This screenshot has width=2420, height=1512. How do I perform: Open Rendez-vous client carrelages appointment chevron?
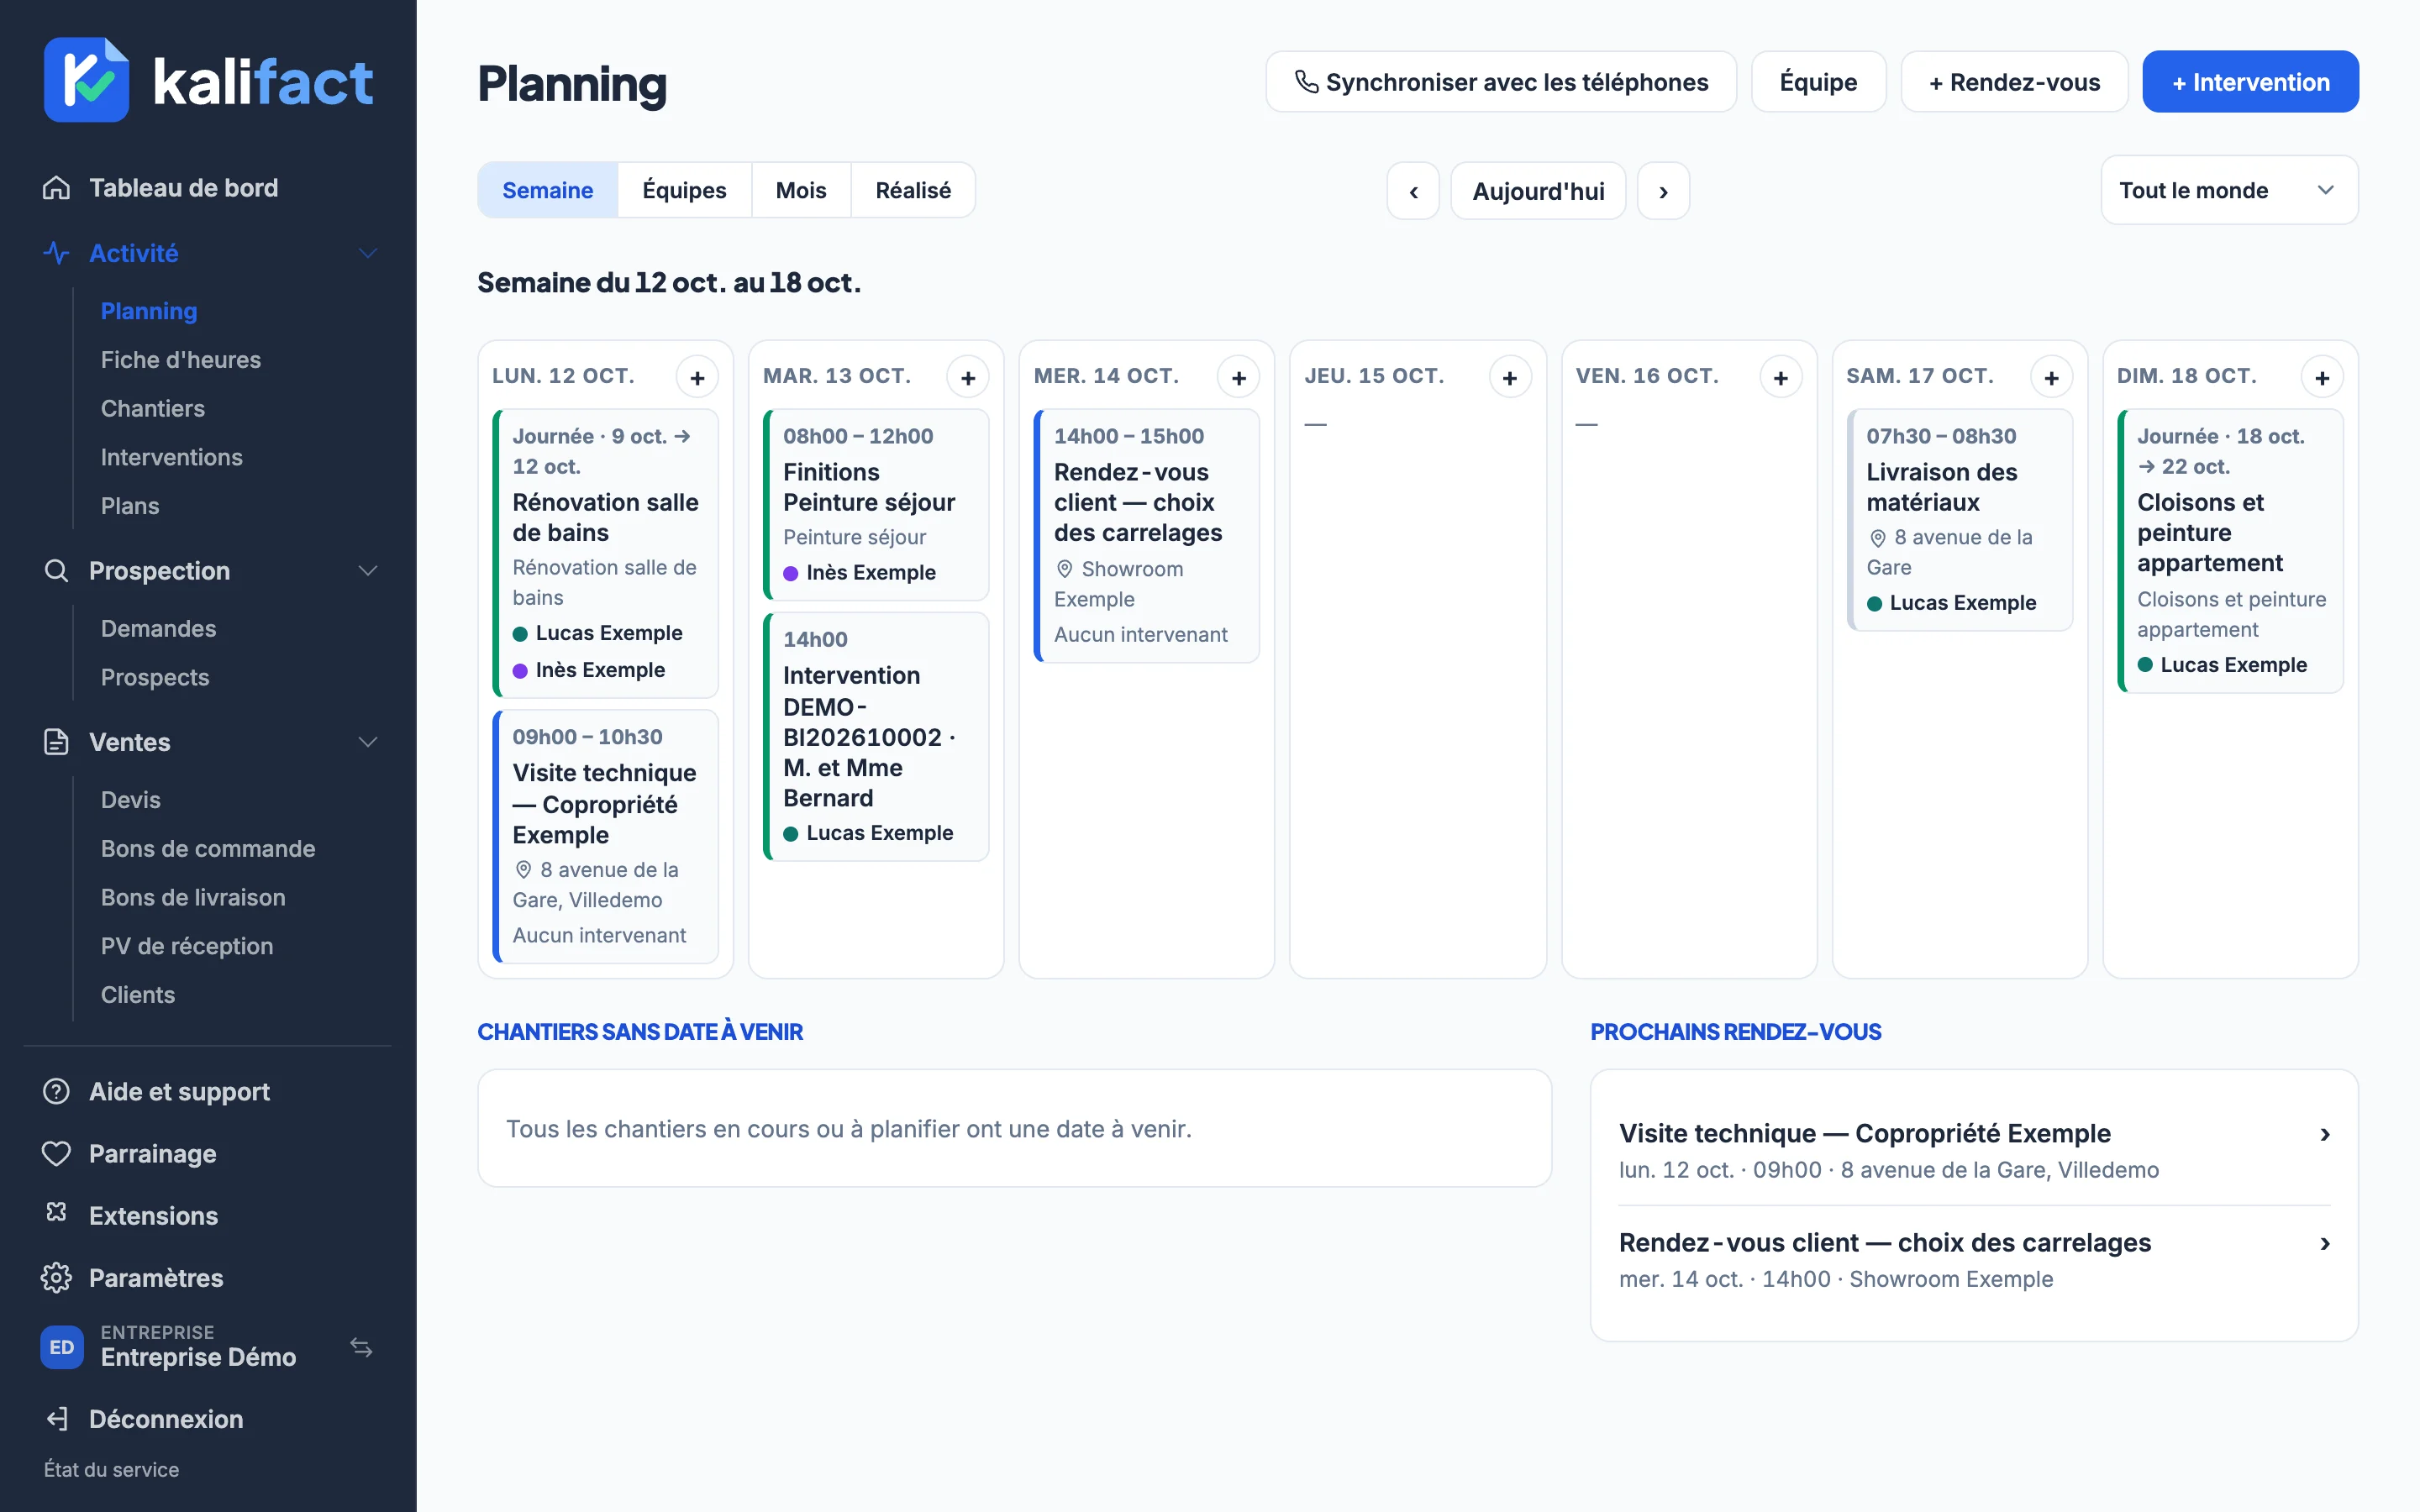(x=2325, y=1243)
